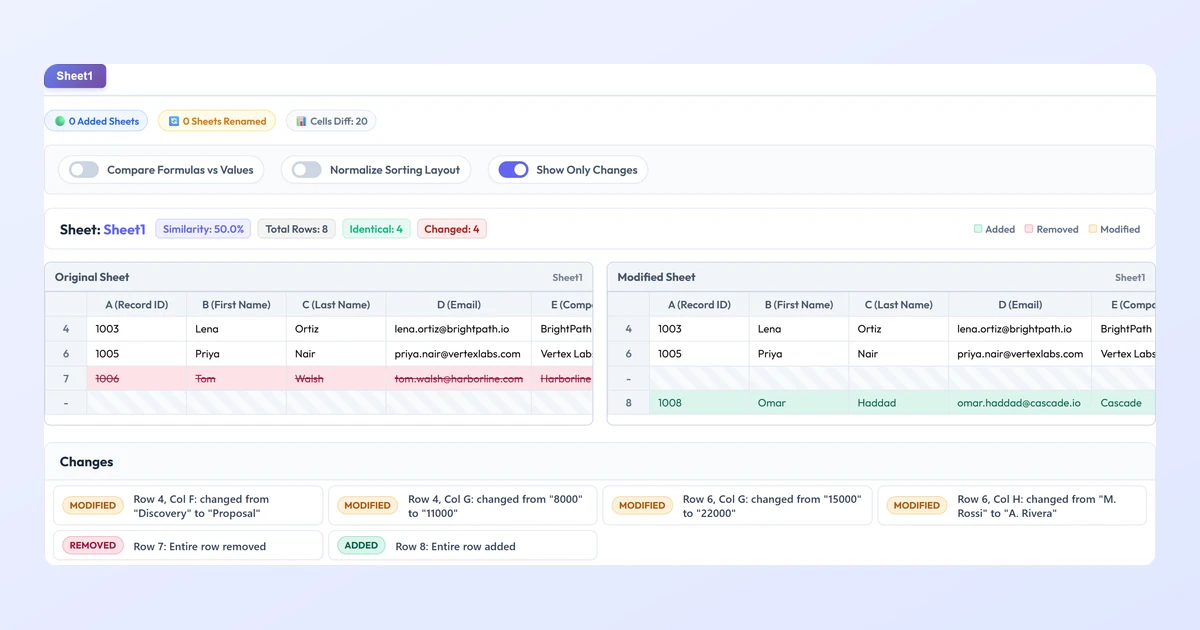Click the Changed: 4 badge
Image resolution: width=1200 pixels, height=630 pixels.
tap(452, 229)
